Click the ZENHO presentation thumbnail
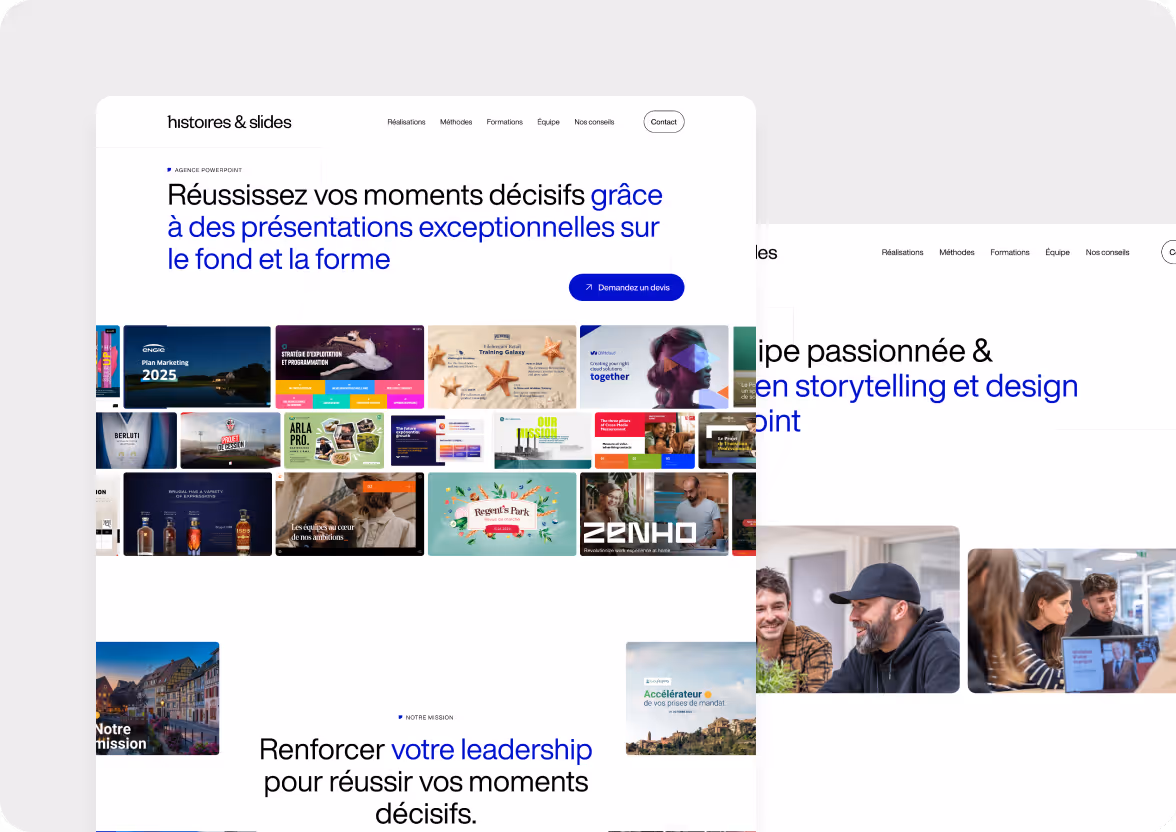This screenshot has height=832, width=1176. pos(654,514)
